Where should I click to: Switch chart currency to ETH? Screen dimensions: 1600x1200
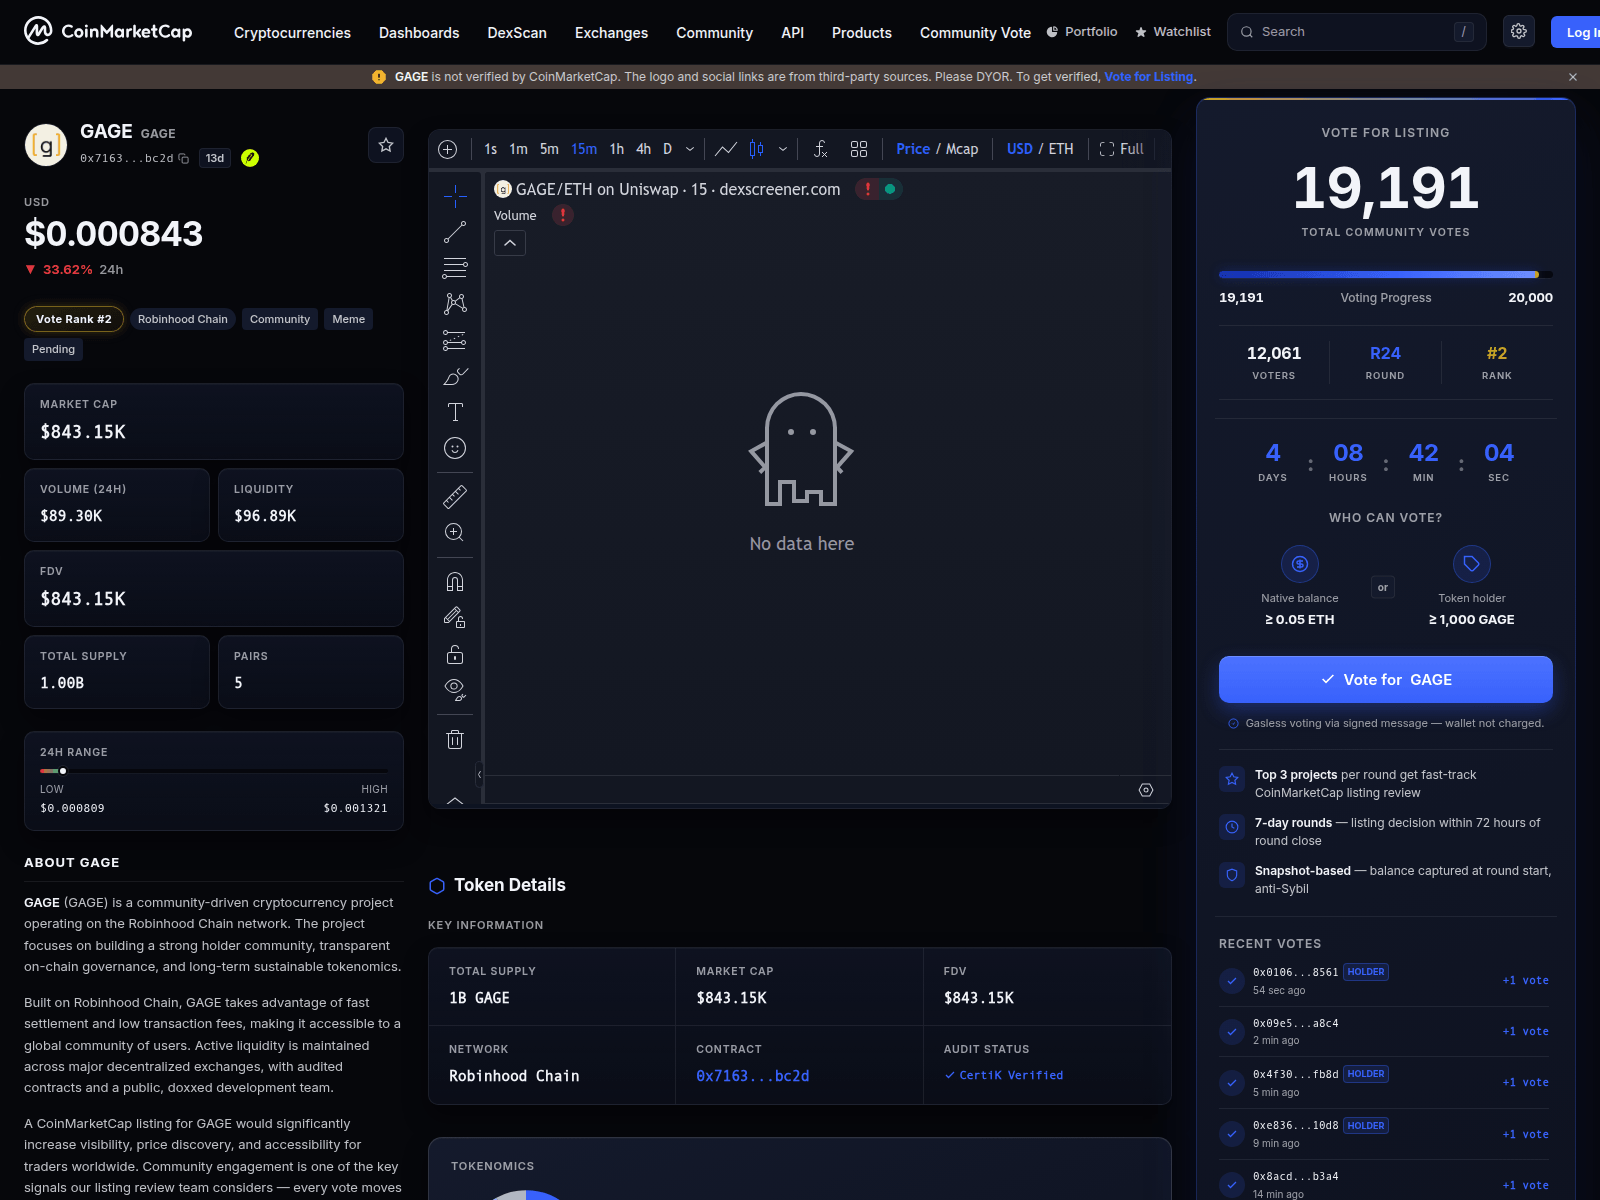click(1061, 149)
